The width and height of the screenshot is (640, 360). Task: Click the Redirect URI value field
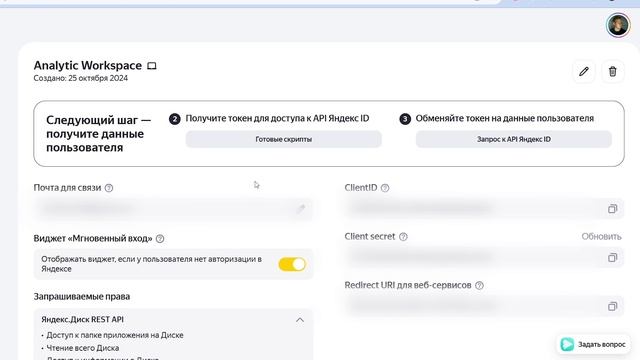484,307
